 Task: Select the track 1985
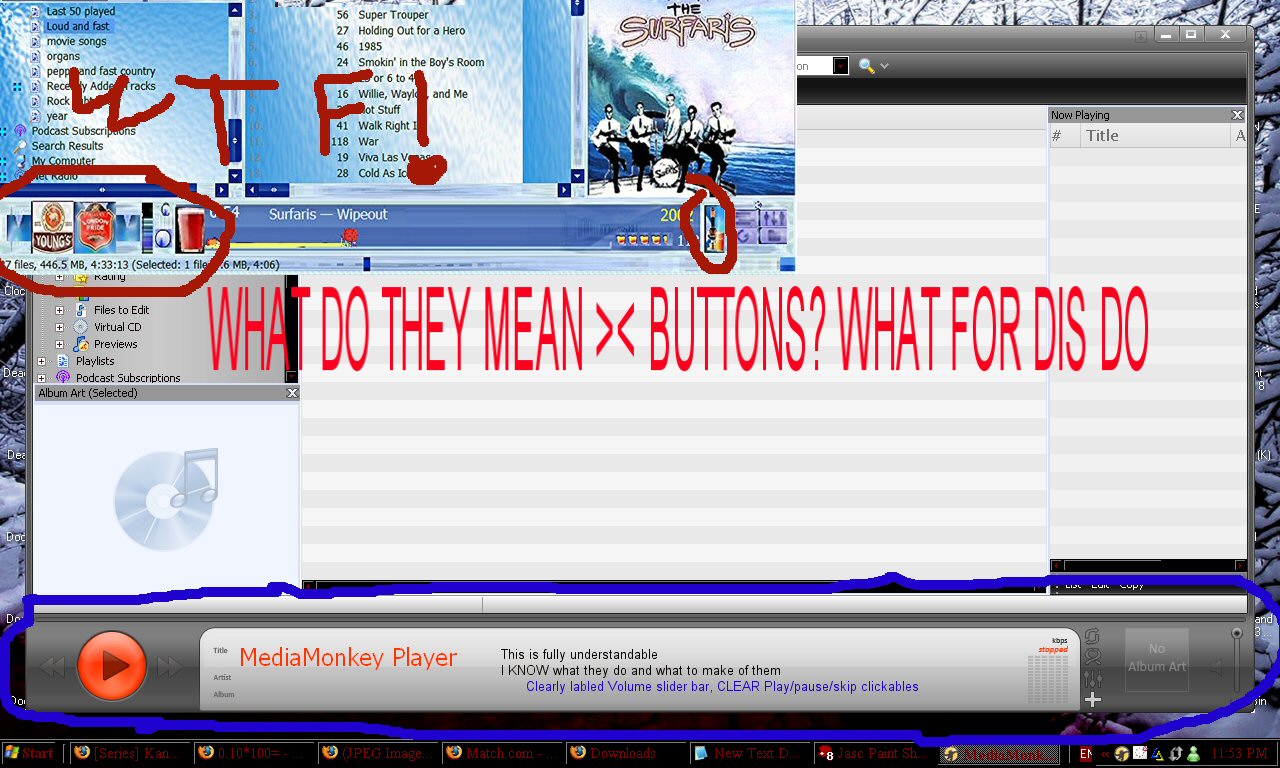(370, 47)
